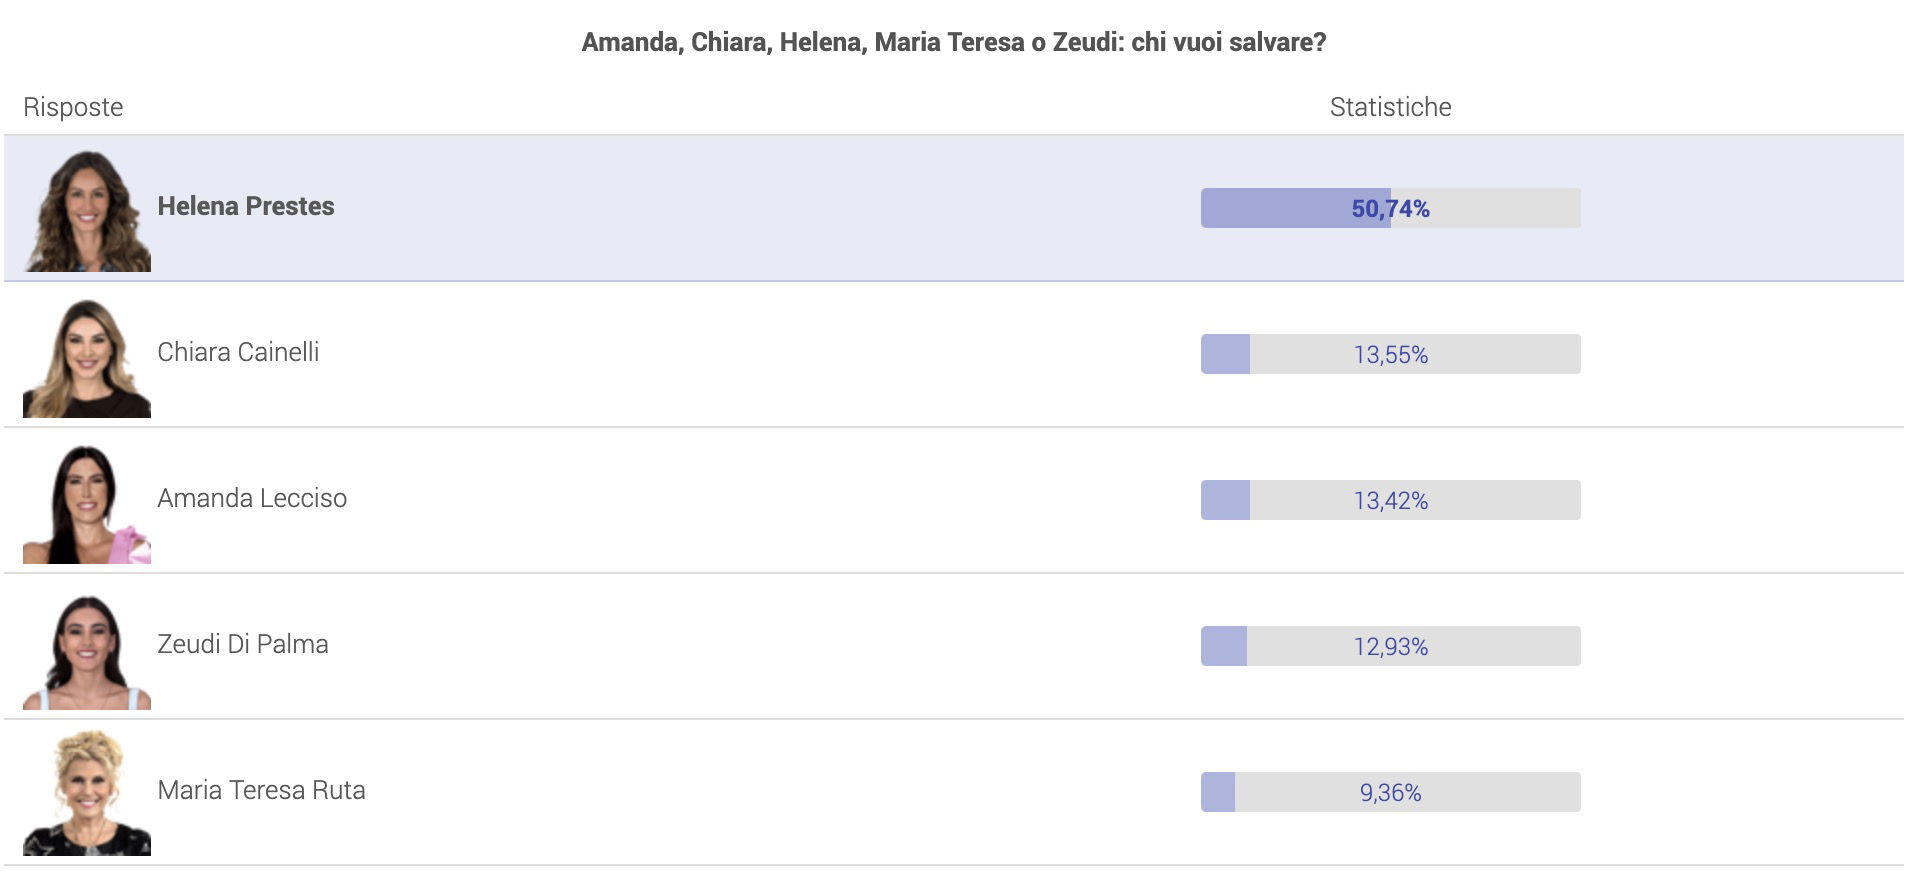This screenshot has width=1912, height=872.
Task: Click Maria Teresa Ruta contestant photo
Action: 87,793
